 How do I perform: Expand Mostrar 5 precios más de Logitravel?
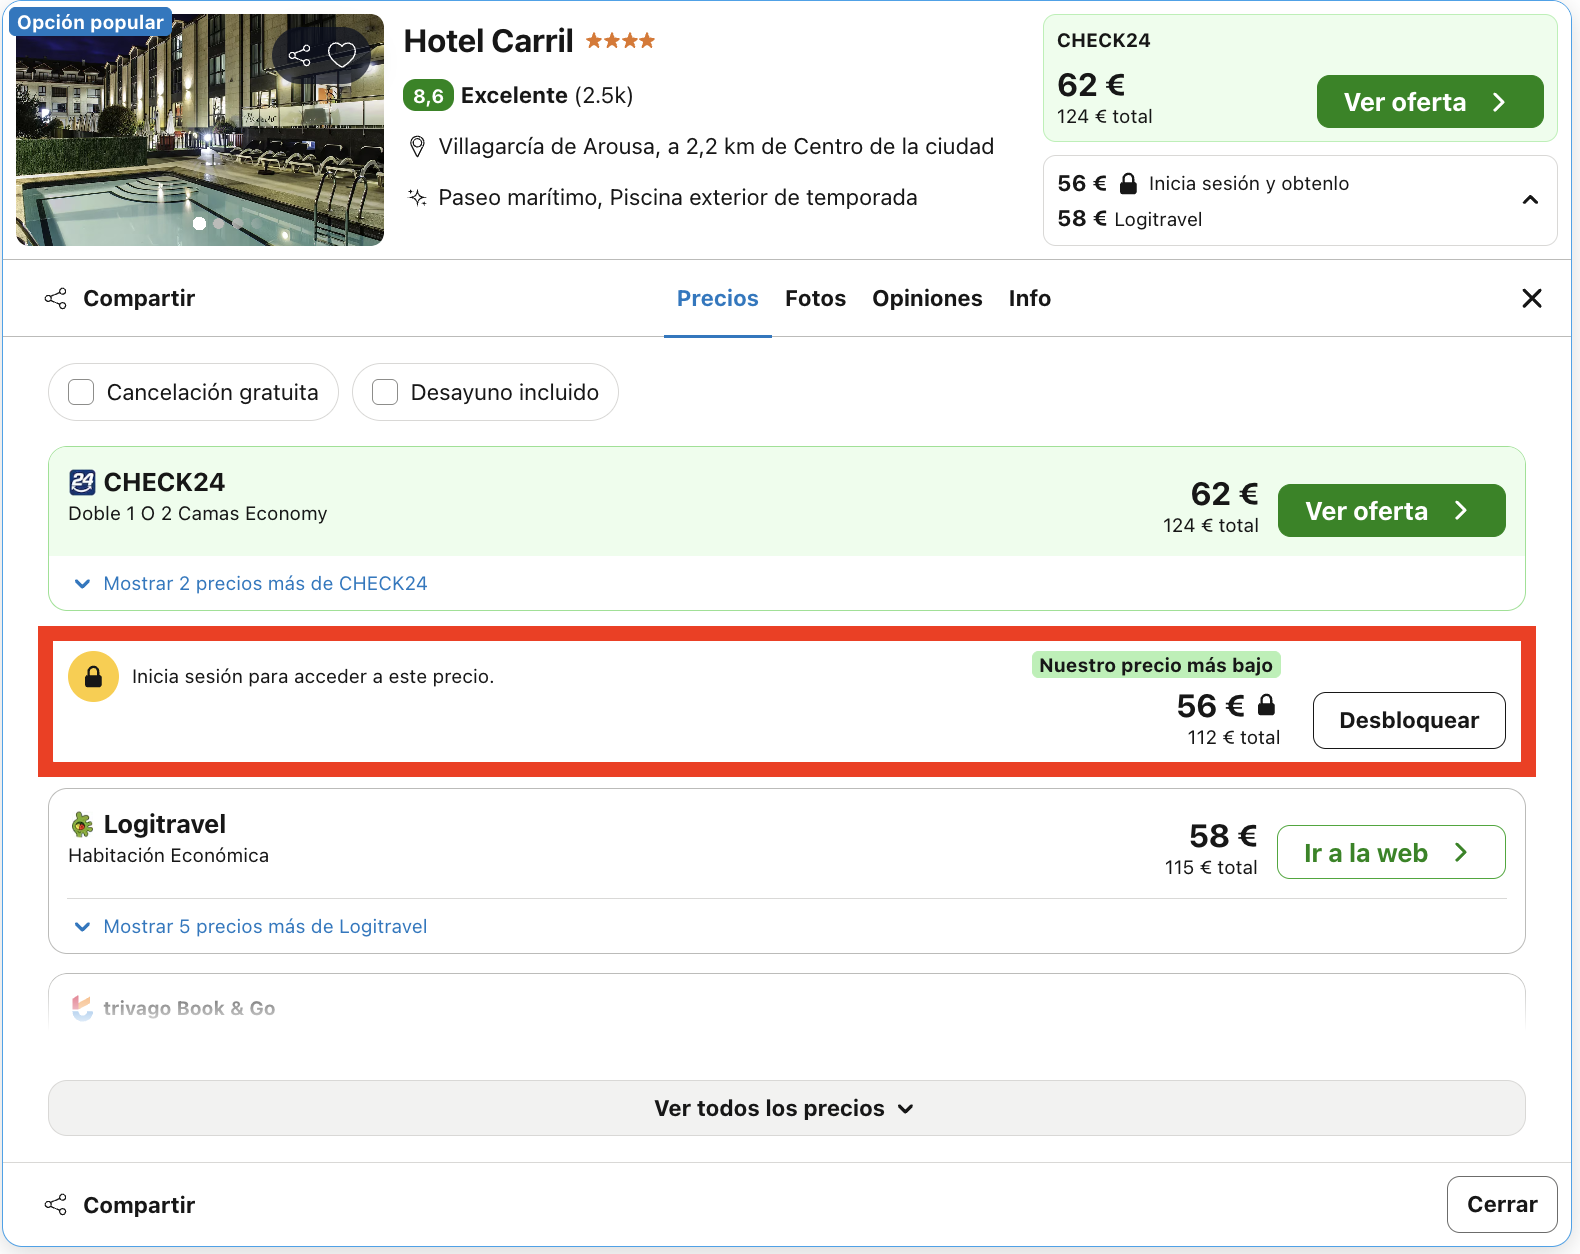click(x=251, y=926)
